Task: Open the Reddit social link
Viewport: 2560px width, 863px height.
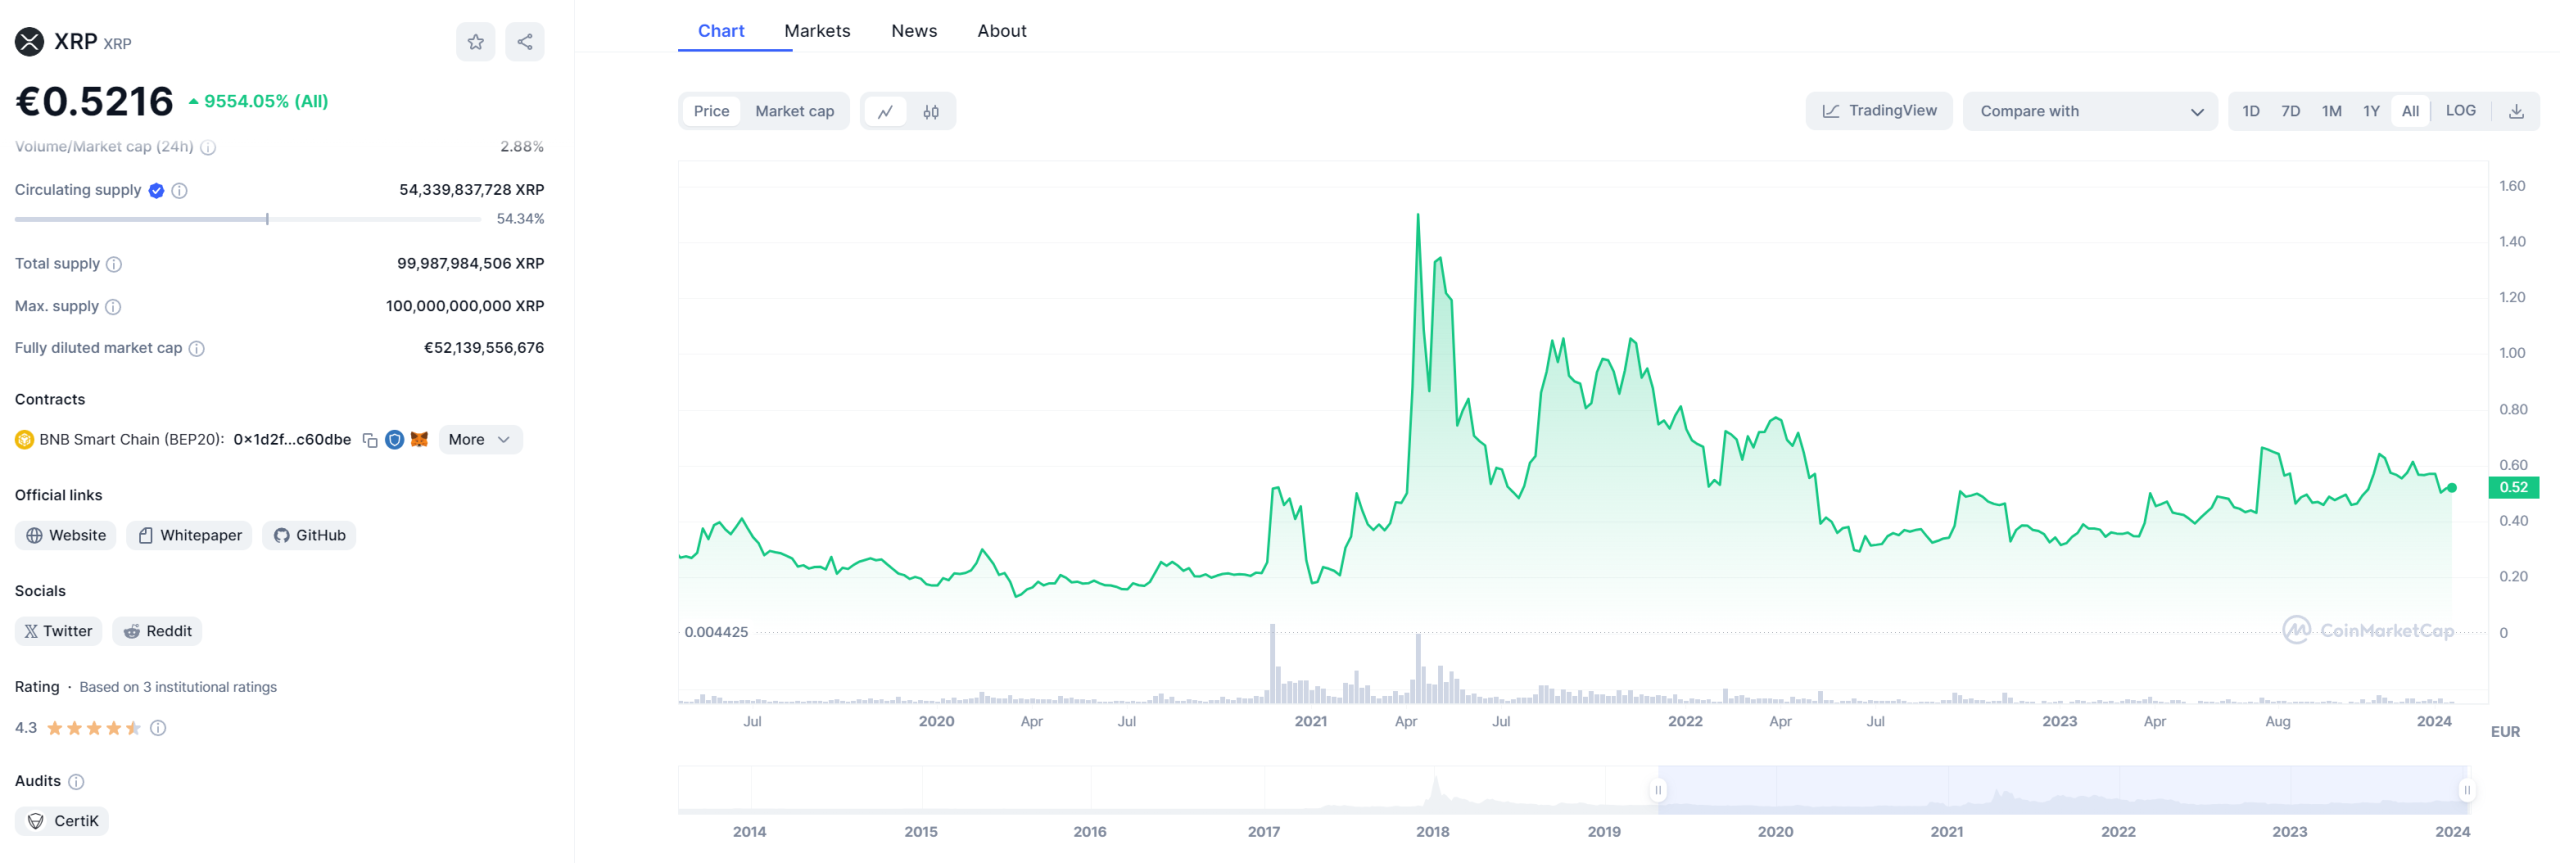Action: pyautogui.click(x=157, y=632)
